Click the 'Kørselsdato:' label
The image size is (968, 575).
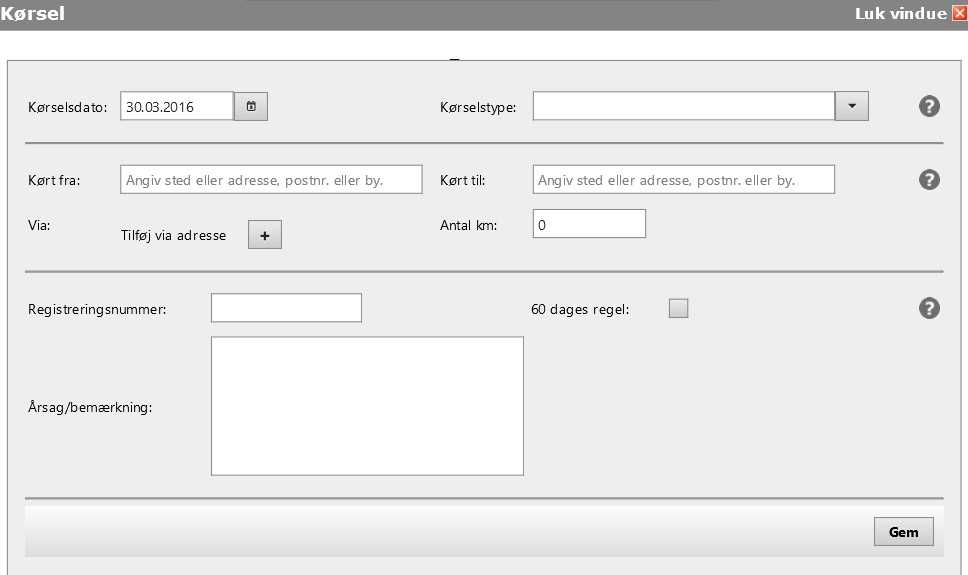[x=68, y=107]
